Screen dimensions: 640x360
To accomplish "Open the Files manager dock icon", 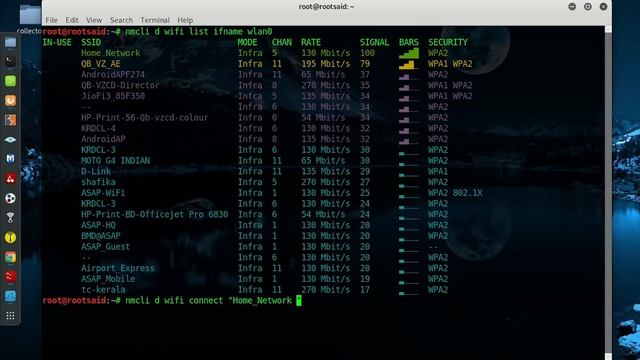I will pos(10,42).
